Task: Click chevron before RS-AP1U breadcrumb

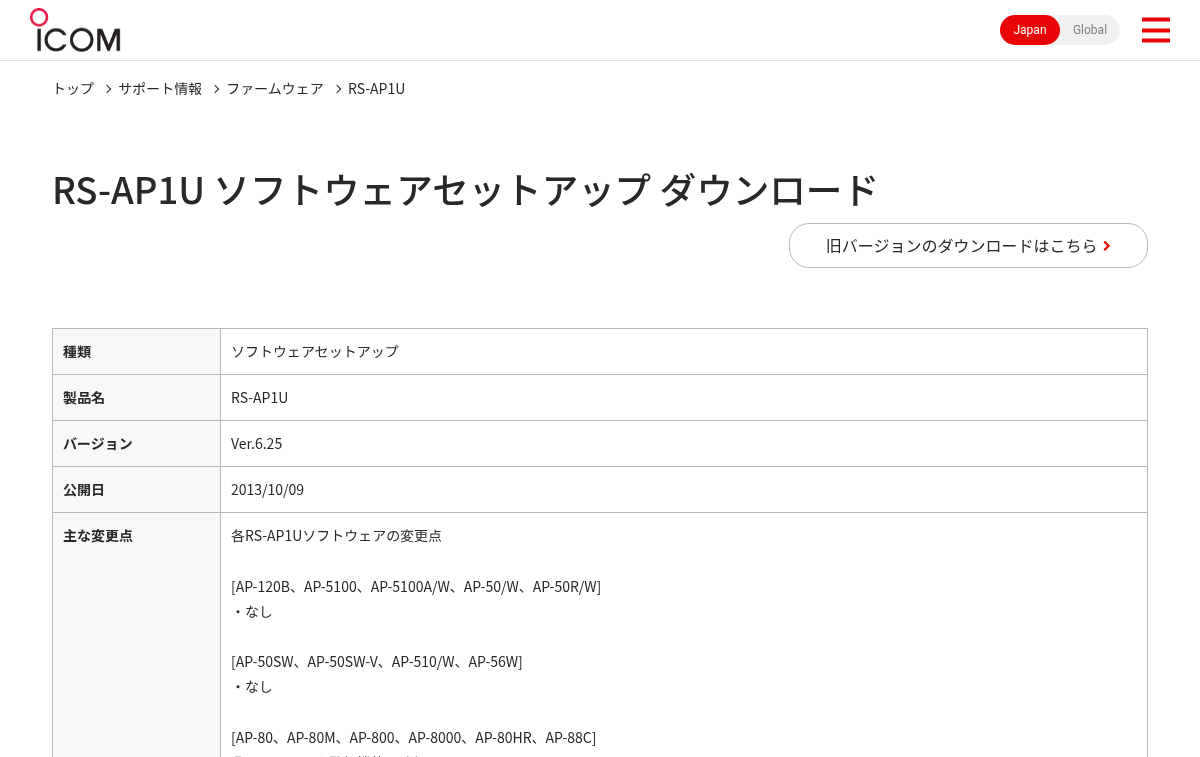Action: pyautogui.click(x=338, y=89)
